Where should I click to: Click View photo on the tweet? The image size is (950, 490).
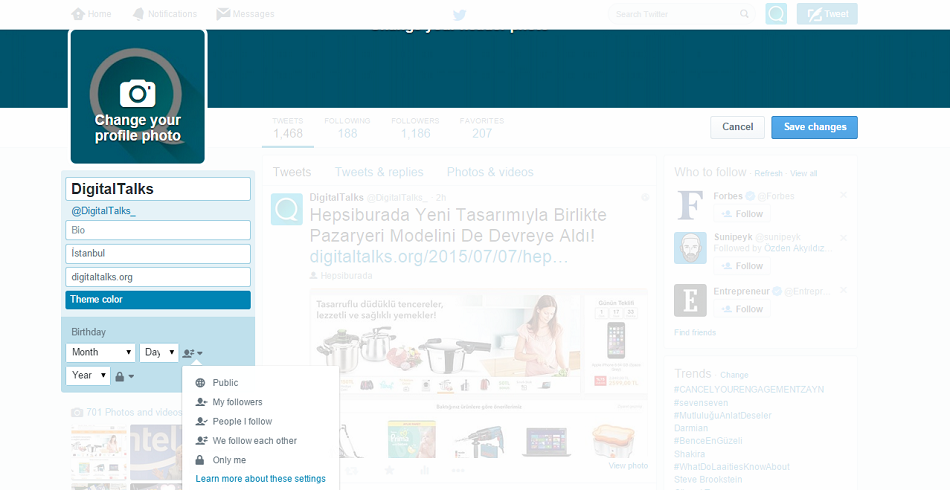coord(628,466)
